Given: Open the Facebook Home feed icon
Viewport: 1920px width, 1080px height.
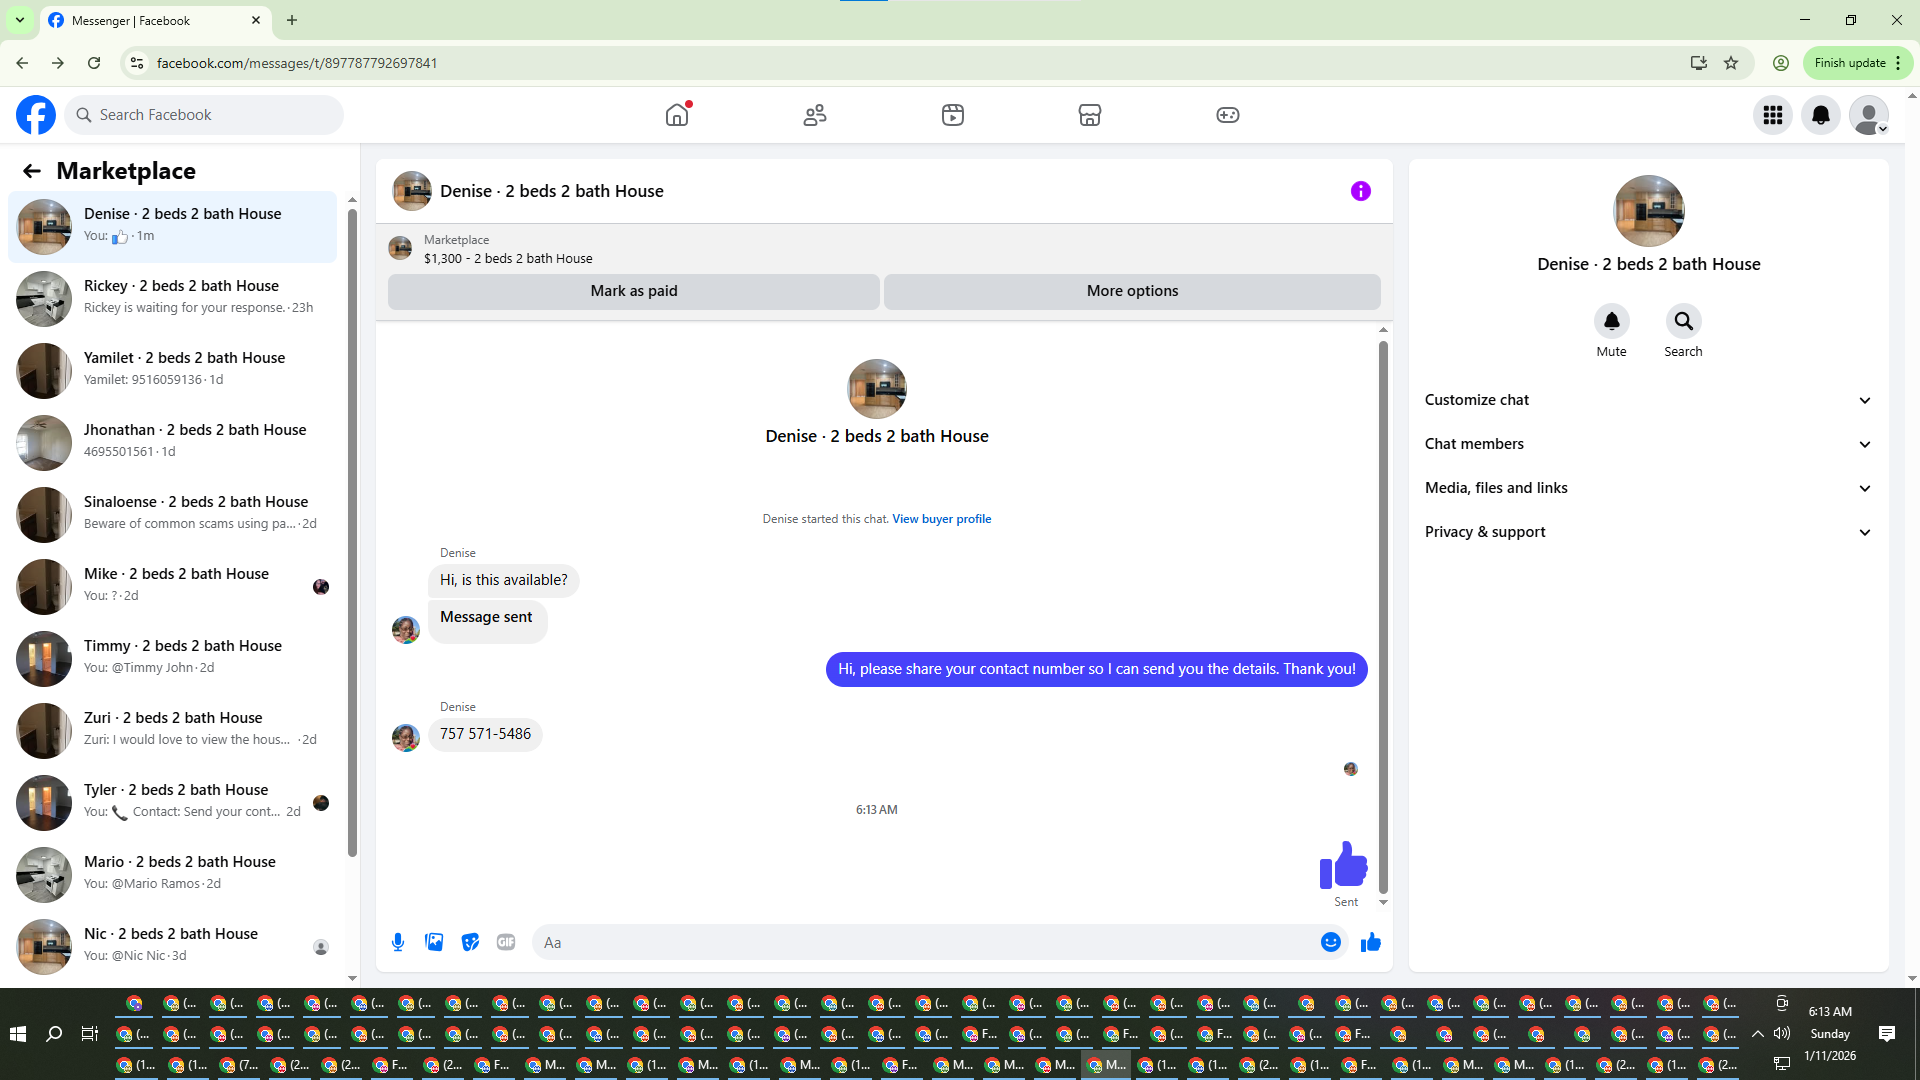Looking at the screenshot, I should [677, 115].
